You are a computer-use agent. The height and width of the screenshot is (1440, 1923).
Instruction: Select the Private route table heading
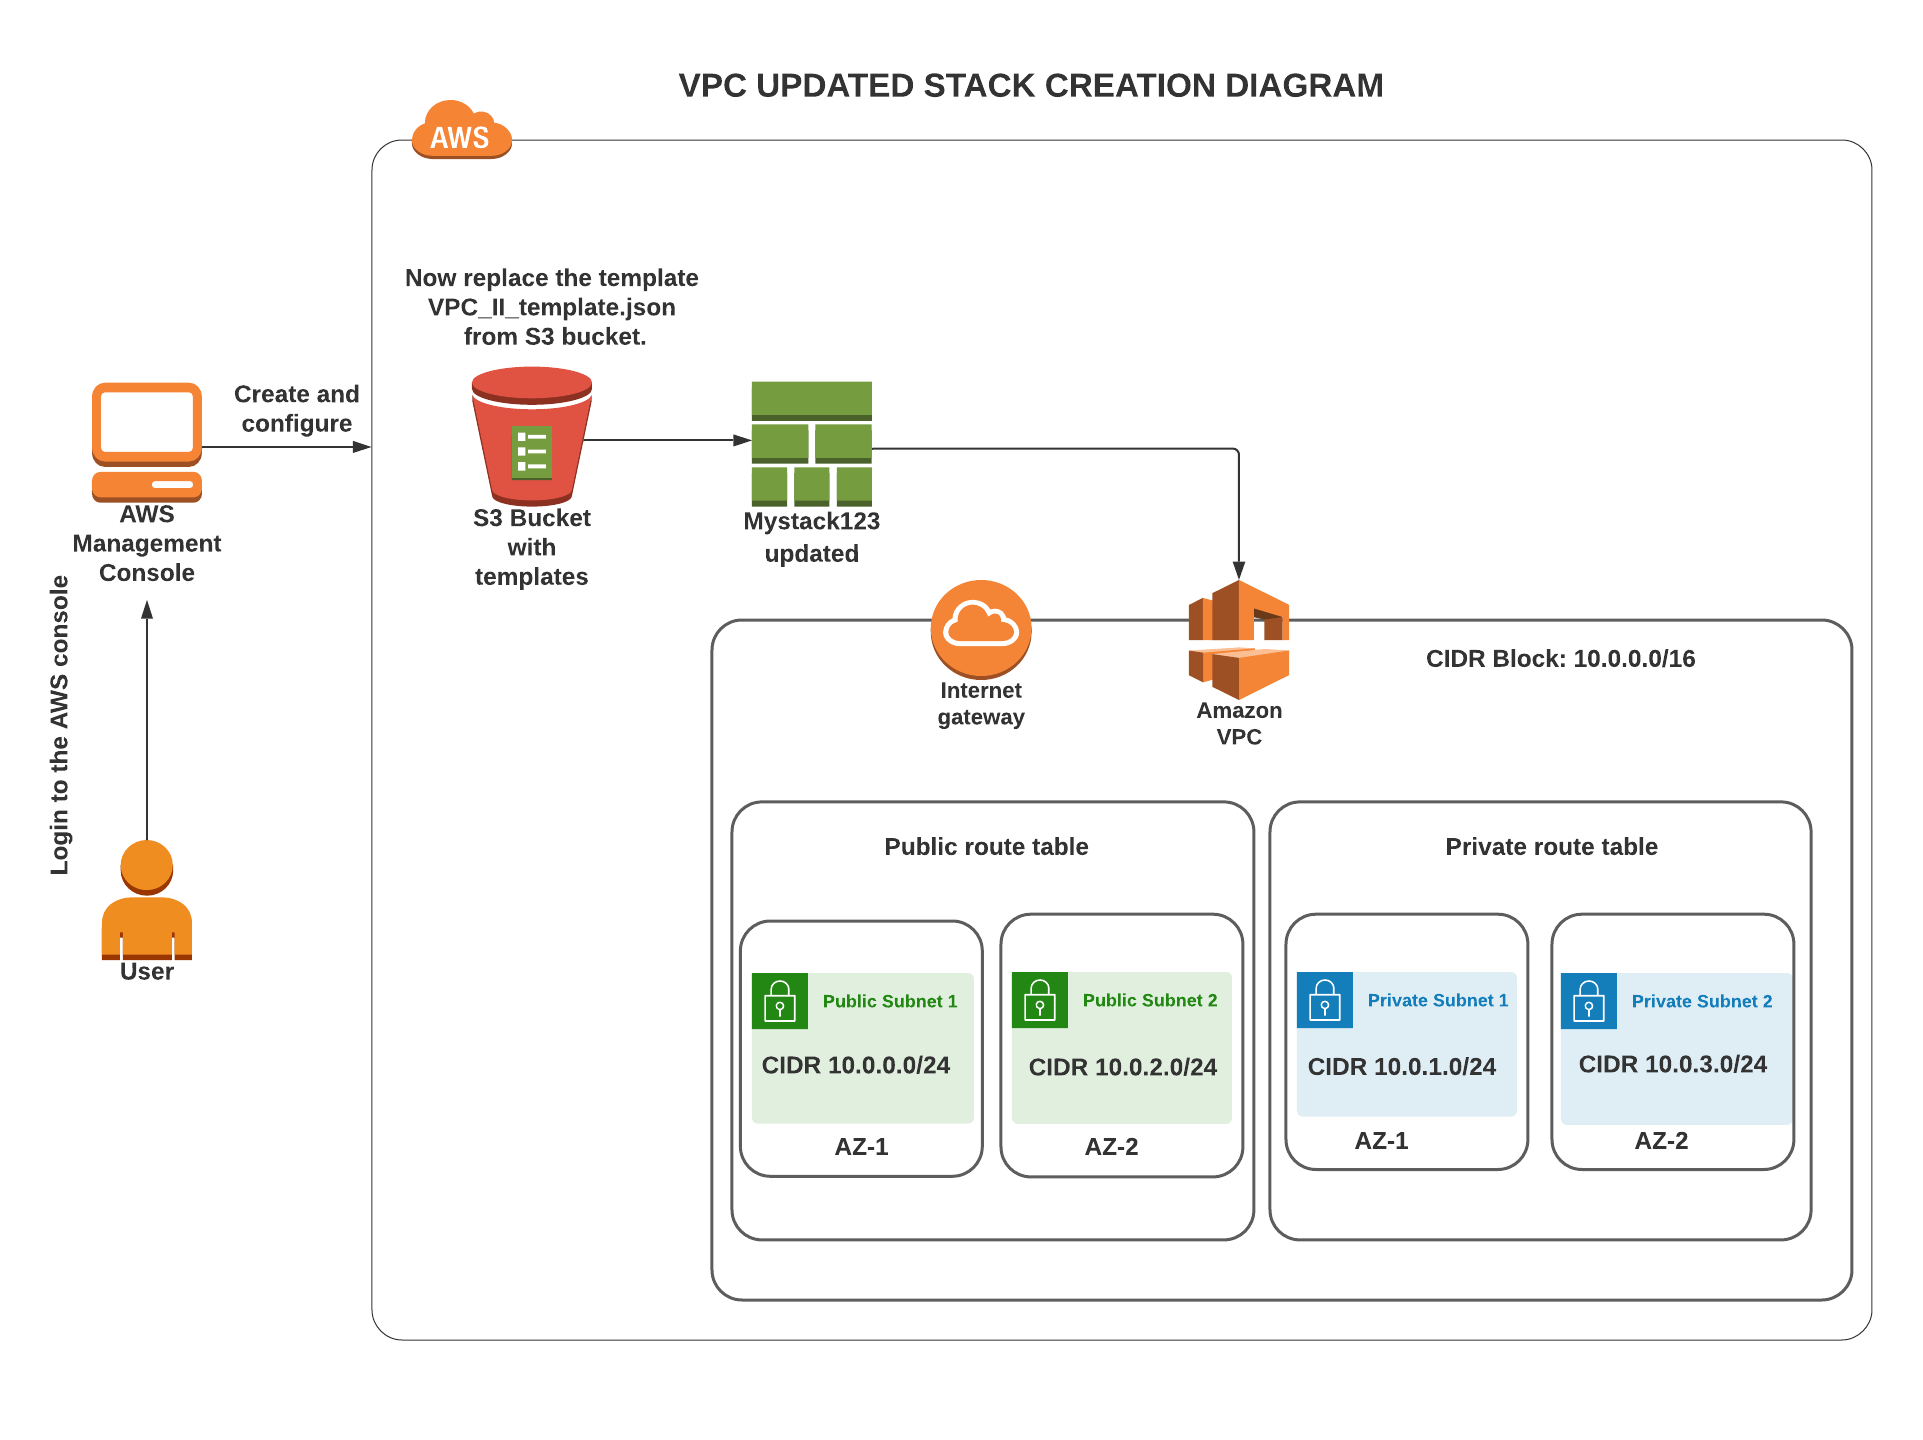click(1550, 847)
